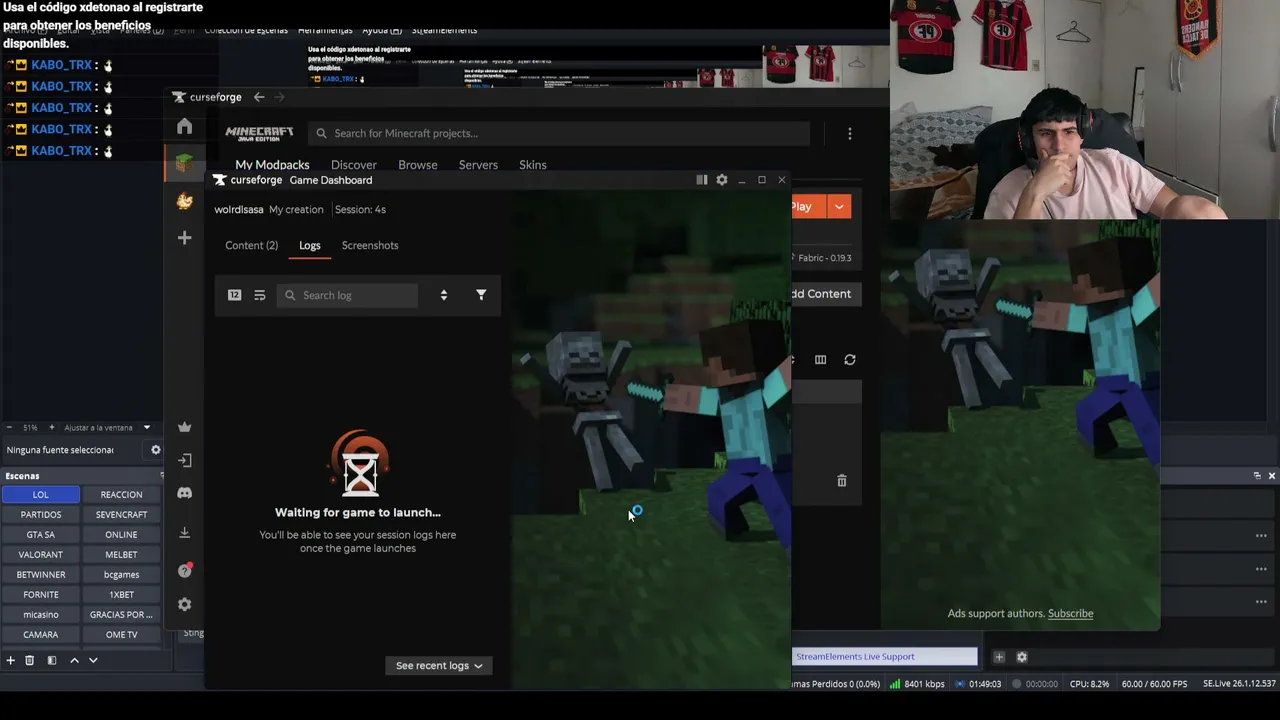Focus the Search log field
This screenshot has height=720, width=1280.
pyautogui.click(x=349, y=295)
